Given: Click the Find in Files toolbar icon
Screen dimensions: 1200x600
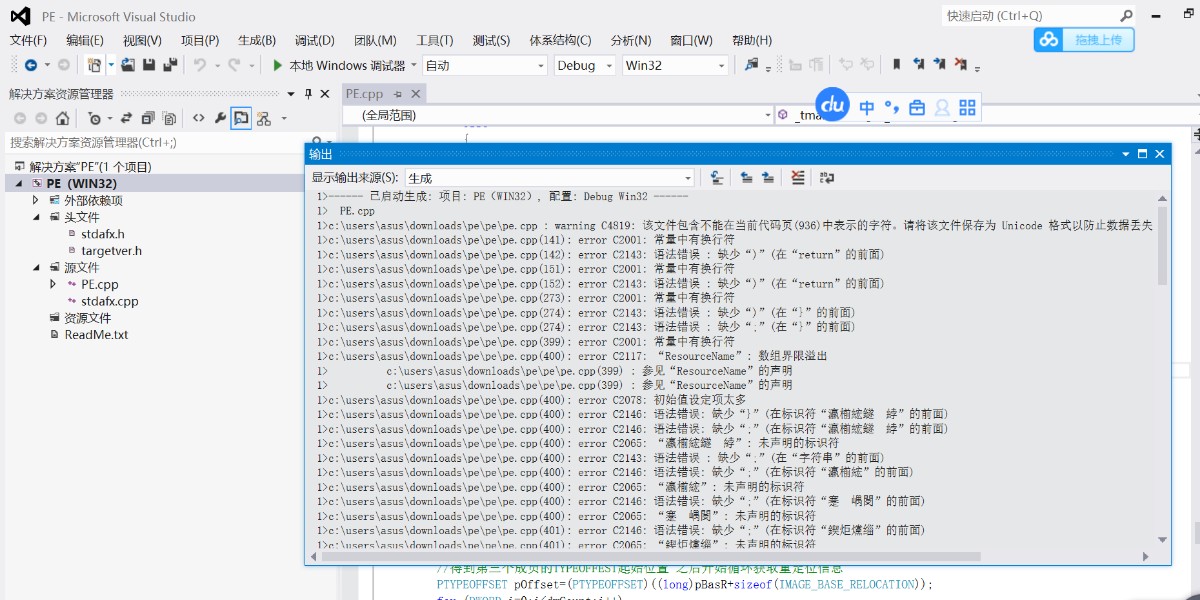Looking at the screenshot, I should [x=751, y=65].
